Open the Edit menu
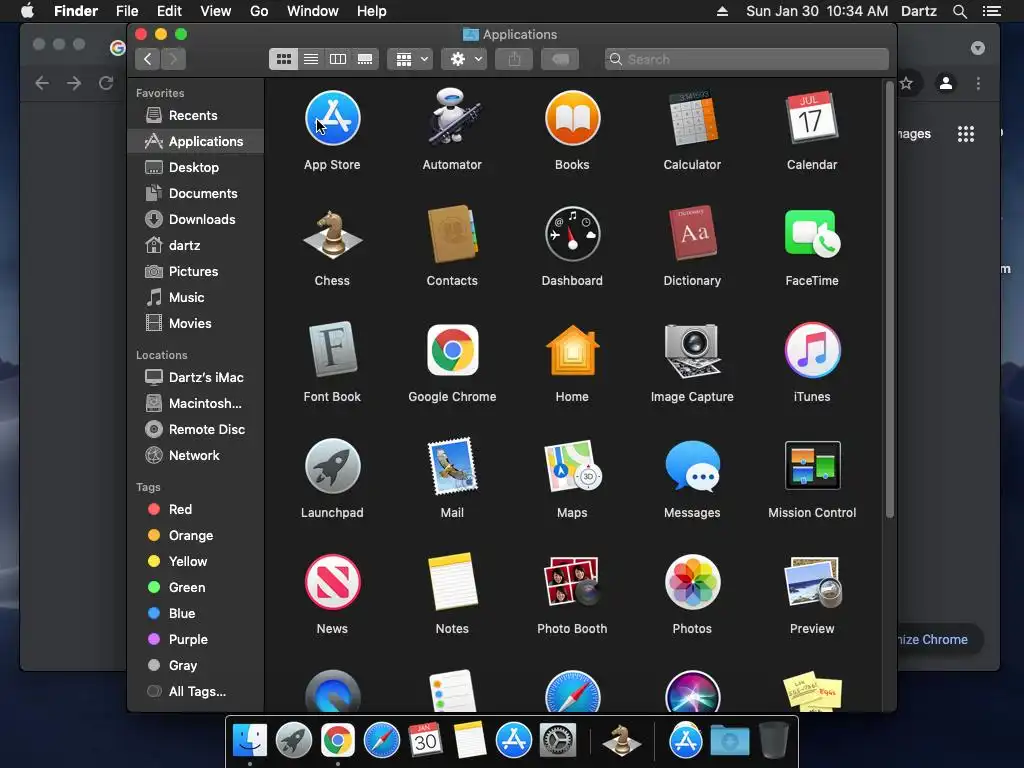 (169, 11)
